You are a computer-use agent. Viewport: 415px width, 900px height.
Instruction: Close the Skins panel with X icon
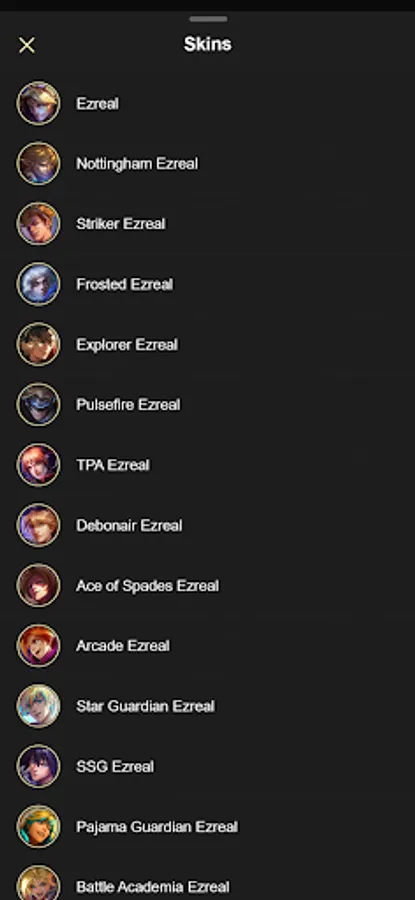click(x=27, y=45)
